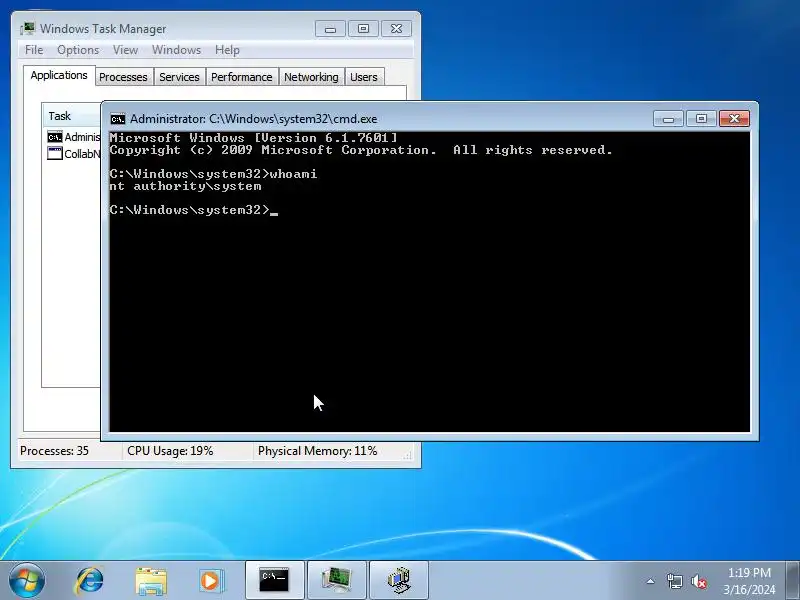
Task: Maximize the cmd.exe window
Action: (x=701, y=119)
